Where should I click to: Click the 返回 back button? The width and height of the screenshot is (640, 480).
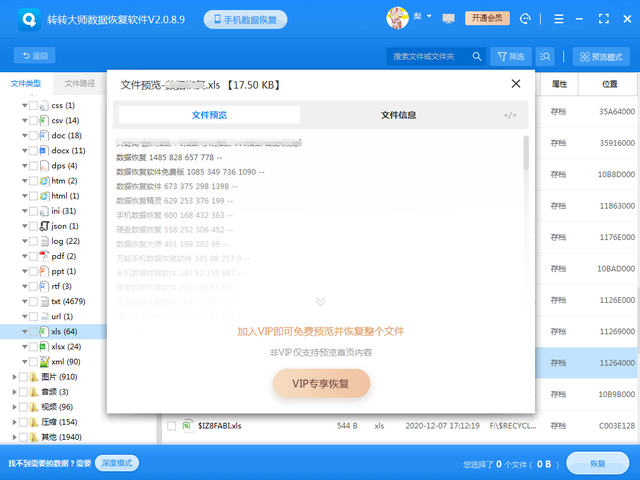coord(35,56)
